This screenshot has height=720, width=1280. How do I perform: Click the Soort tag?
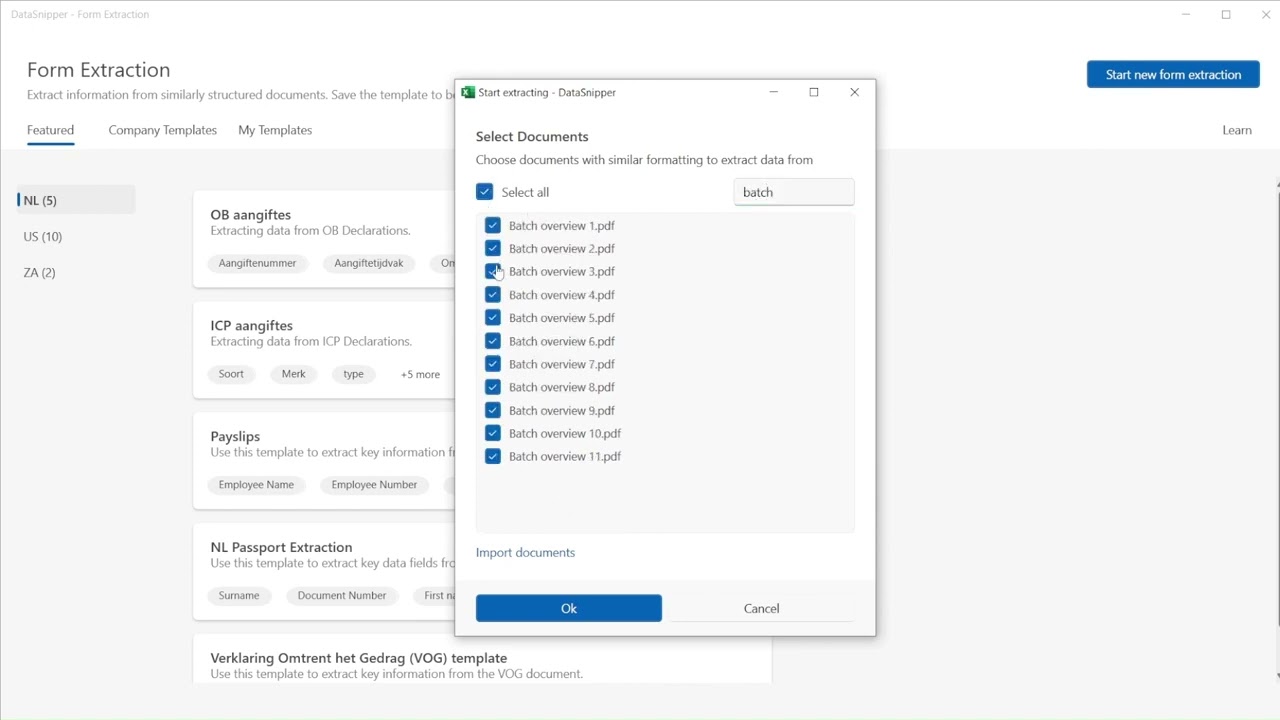click(x=231, y=374)
